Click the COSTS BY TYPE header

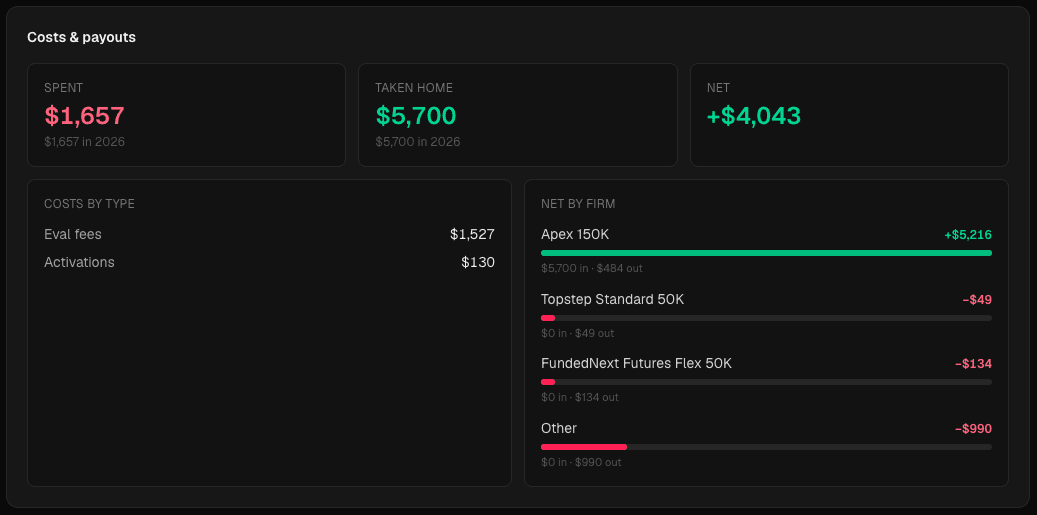point(89,204)
